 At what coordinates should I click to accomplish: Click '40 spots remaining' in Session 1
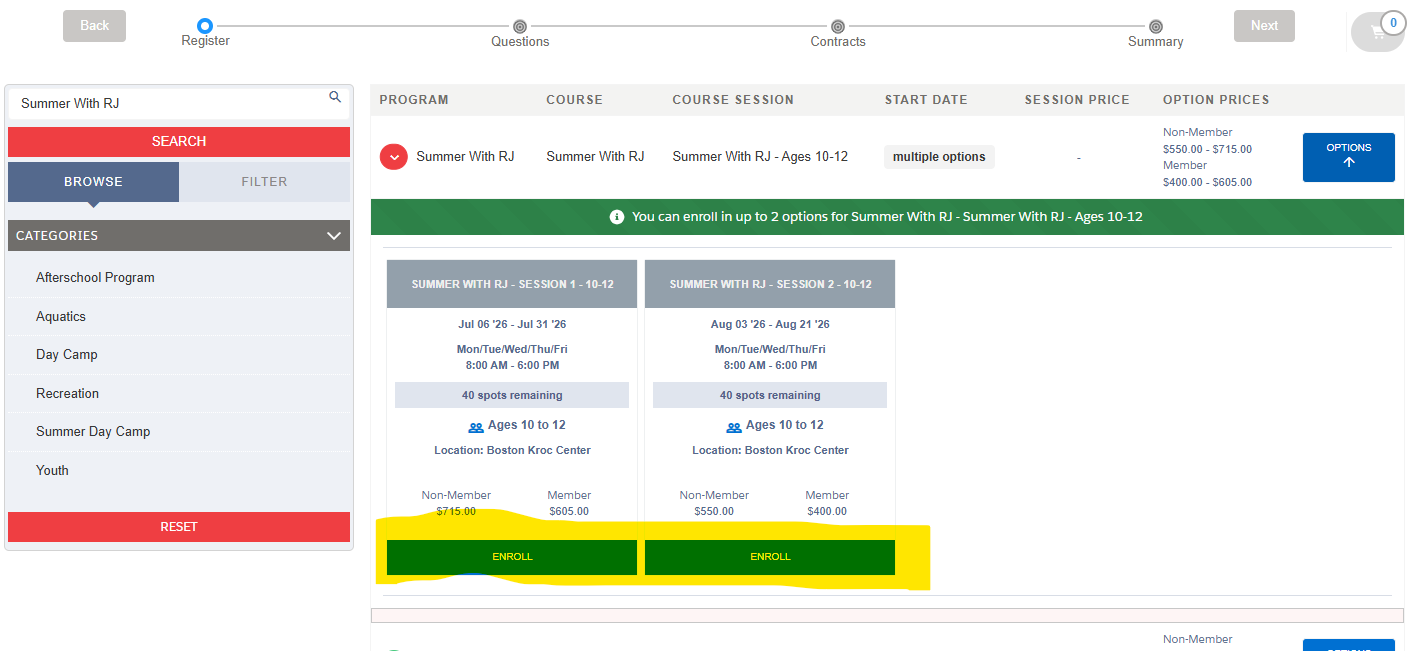click(x=512, y=395)
